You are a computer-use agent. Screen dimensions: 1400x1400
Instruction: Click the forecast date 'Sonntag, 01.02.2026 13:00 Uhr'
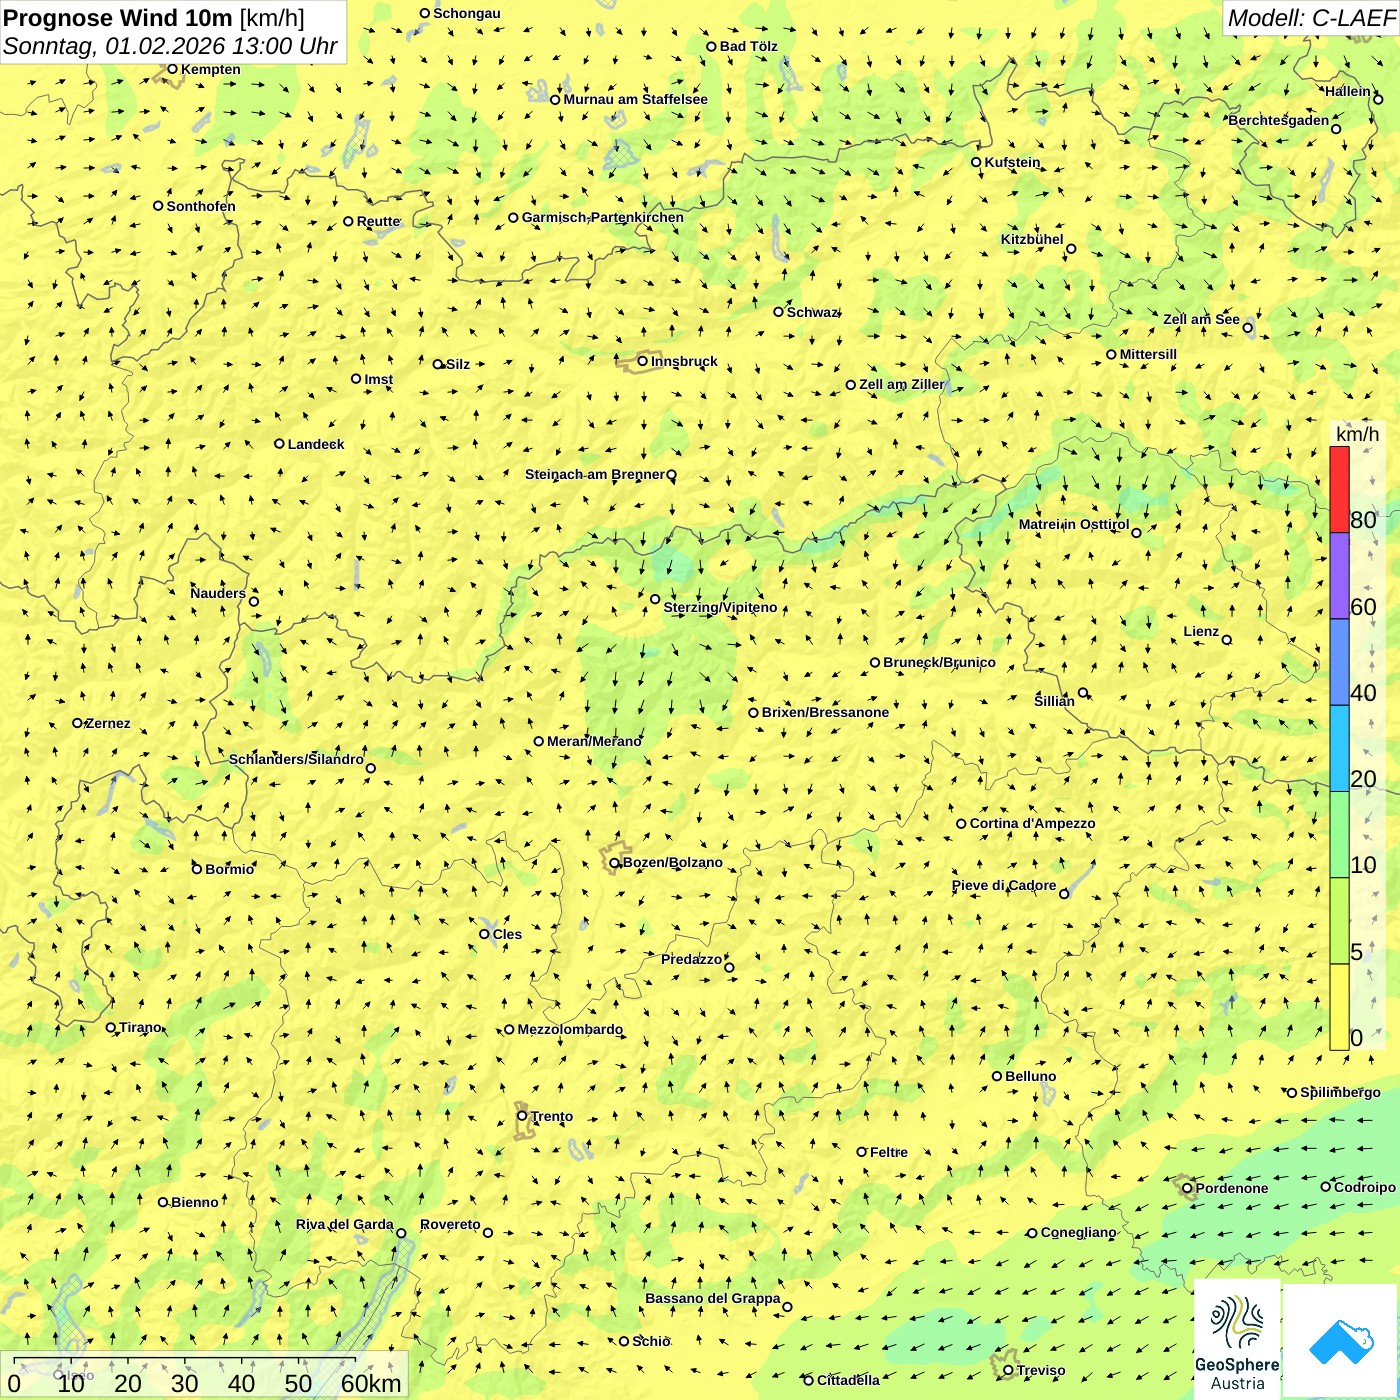click(x=170, y=46)
